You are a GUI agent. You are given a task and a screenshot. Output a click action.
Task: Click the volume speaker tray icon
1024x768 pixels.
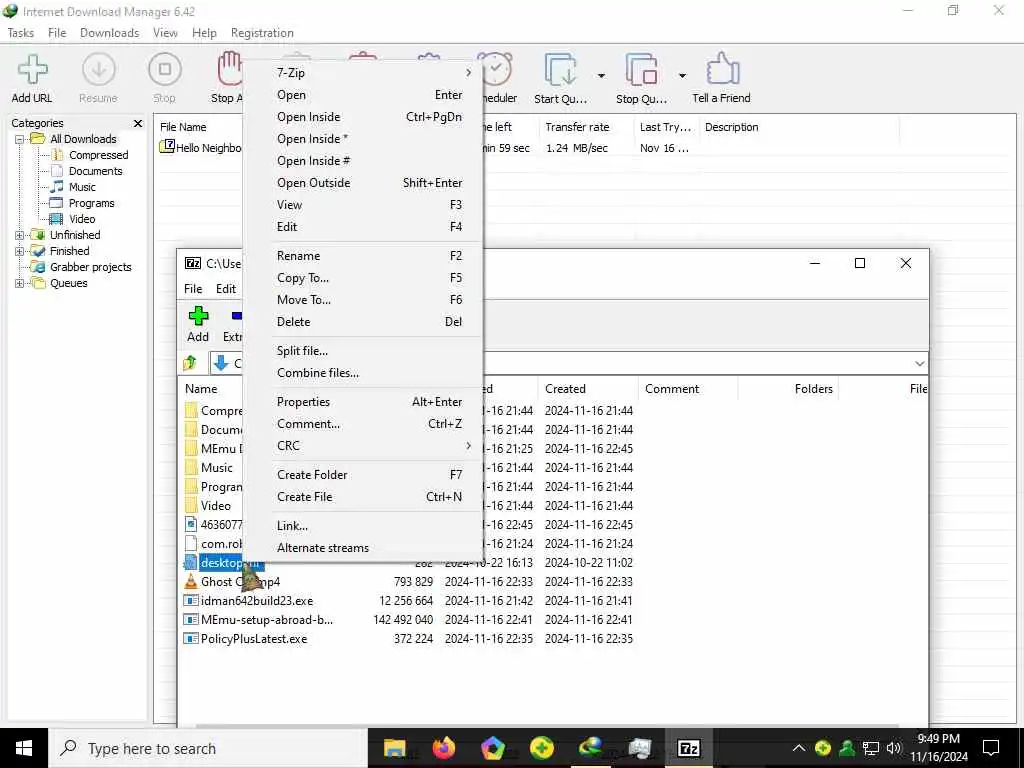click(894, 748)
